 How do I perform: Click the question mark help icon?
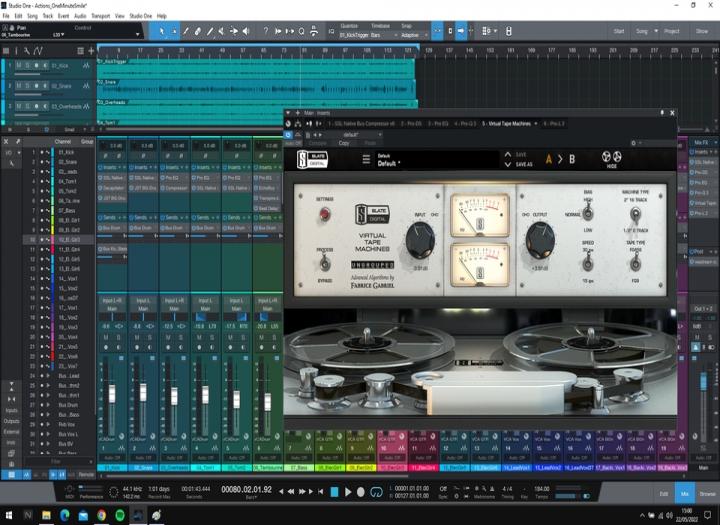(265, 31)
